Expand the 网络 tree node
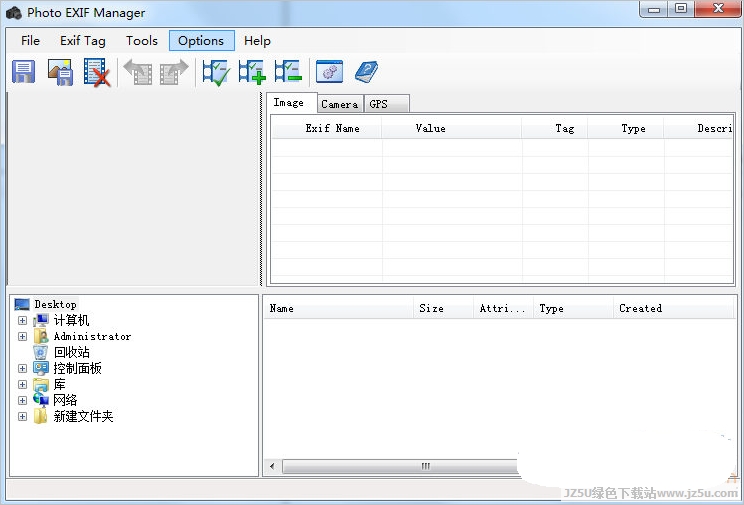The image size is (744, 505). [x=22, y=401]
